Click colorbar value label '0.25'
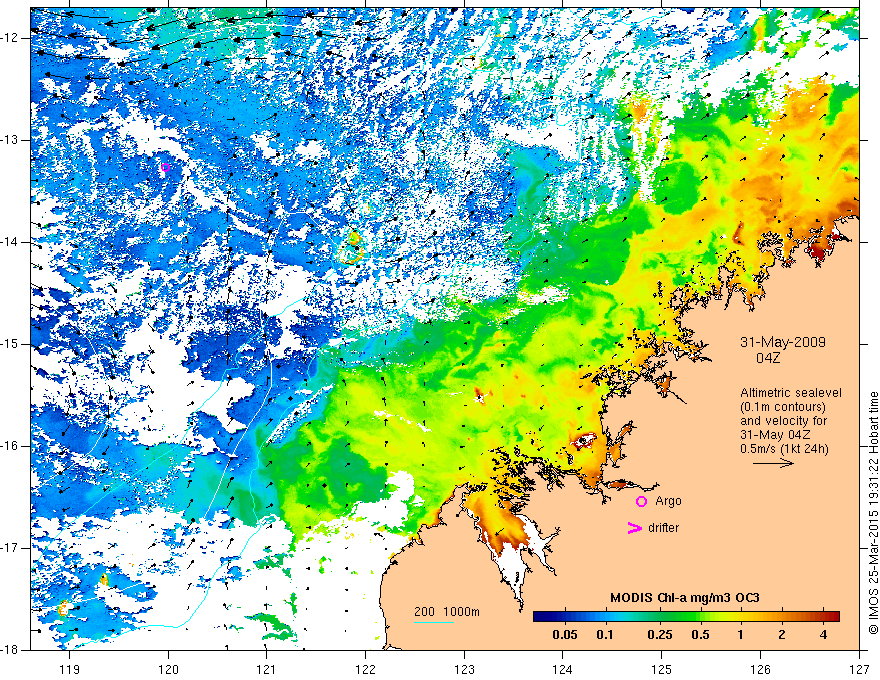 [660, 635]
